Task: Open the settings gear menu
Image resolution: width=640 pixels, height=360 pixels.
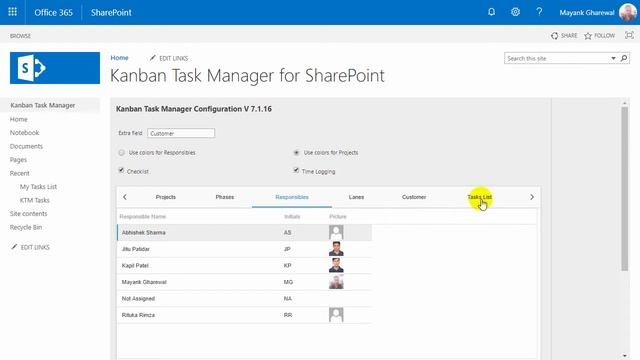Action: pyautogui.click(x=515, y=12)
